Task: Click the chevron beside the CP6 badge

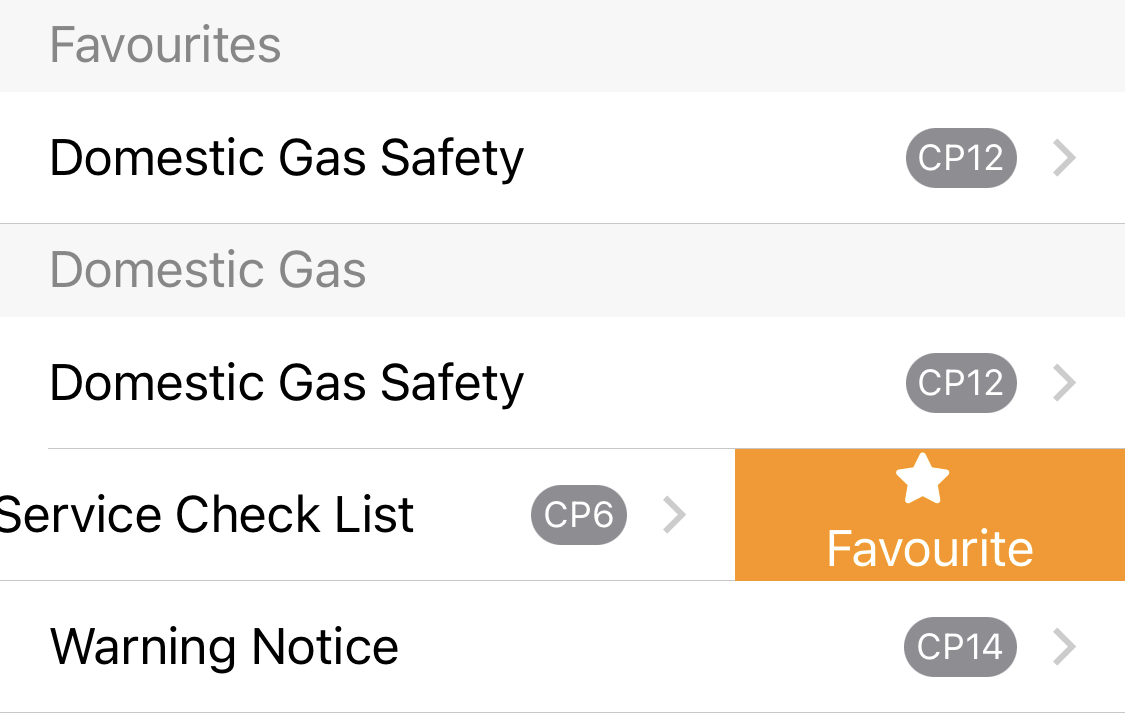Action: (674, 514)
